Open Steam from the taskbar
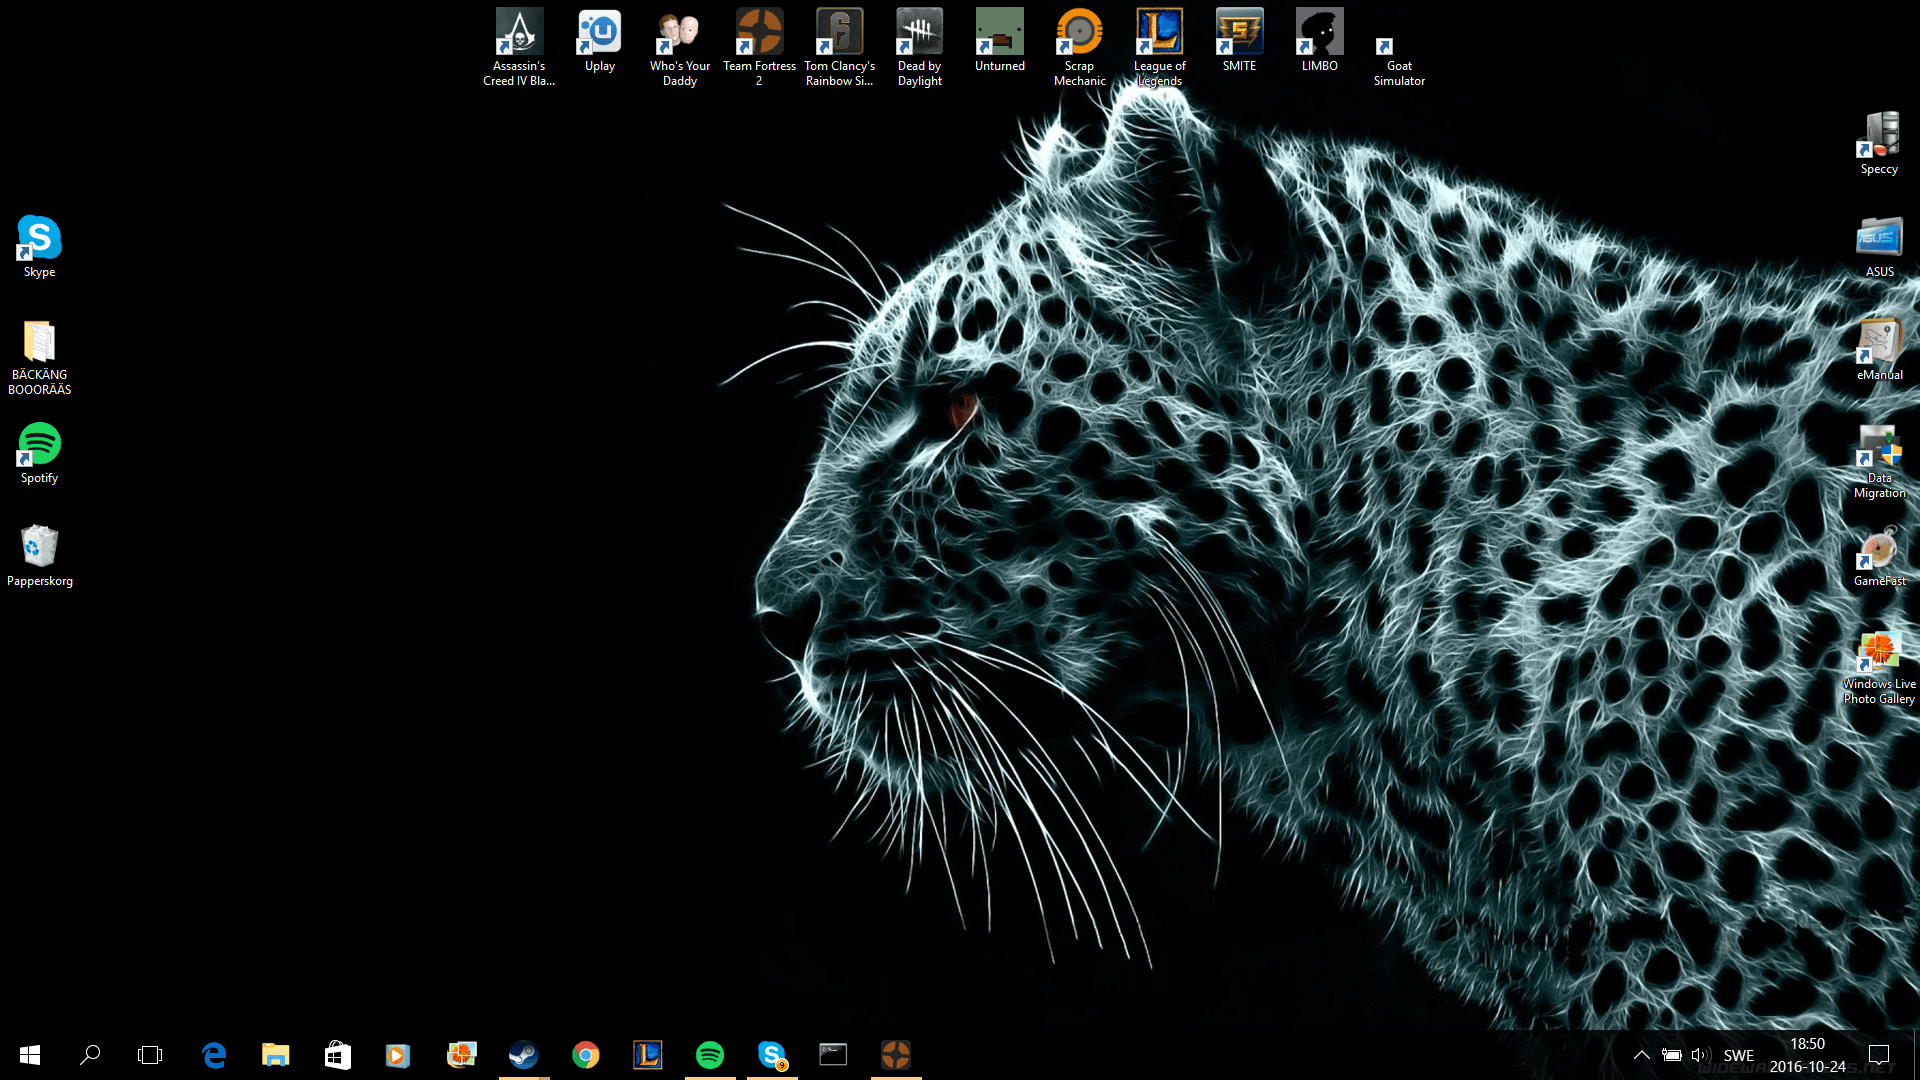Viewport: 1920px width, 1080px height. [x=523, y=1055]
